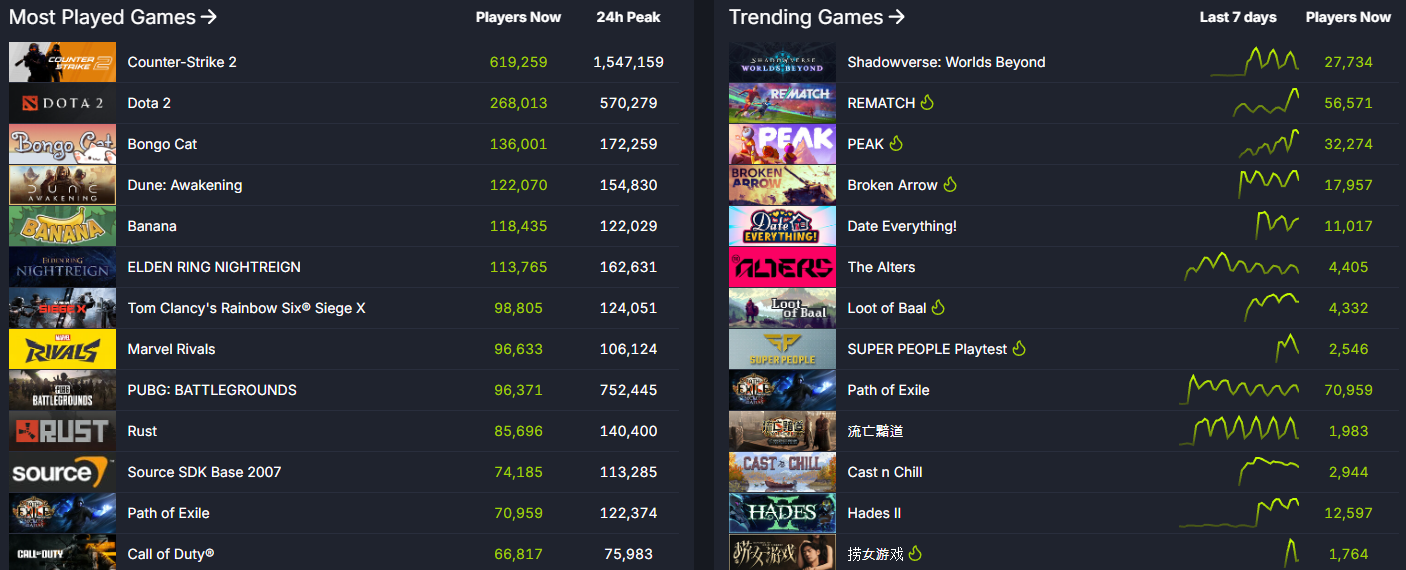Click the Hades II thumbnail

coord(782,513)
